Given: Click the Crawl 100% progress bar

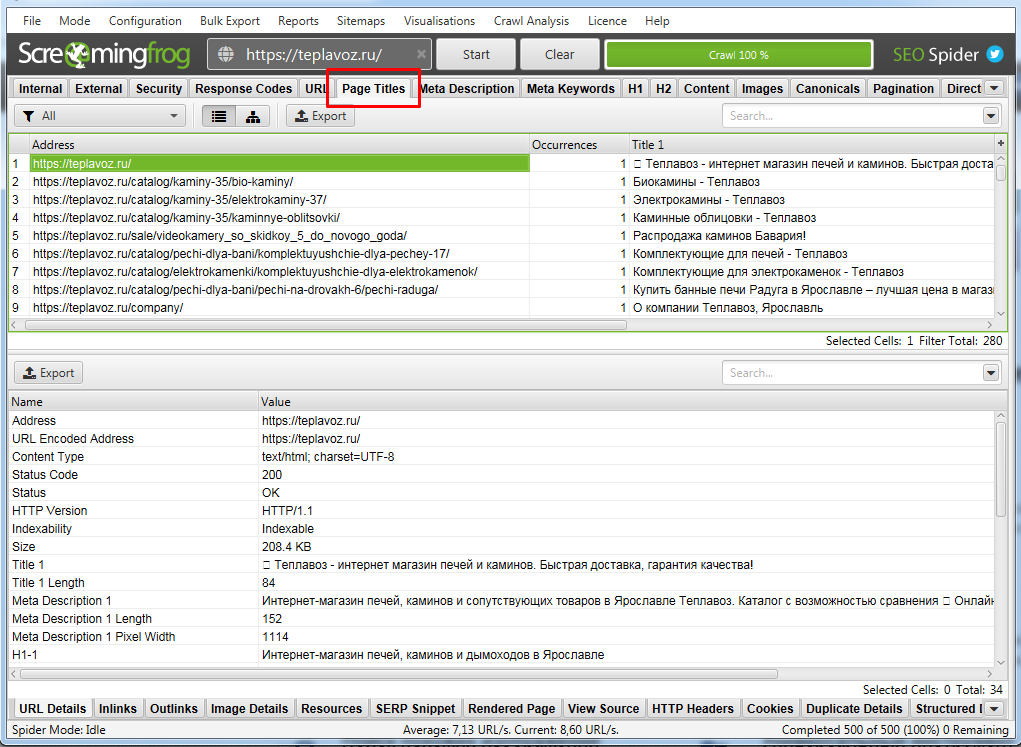Looking at the screenshot, I should (x=738, y=55).
